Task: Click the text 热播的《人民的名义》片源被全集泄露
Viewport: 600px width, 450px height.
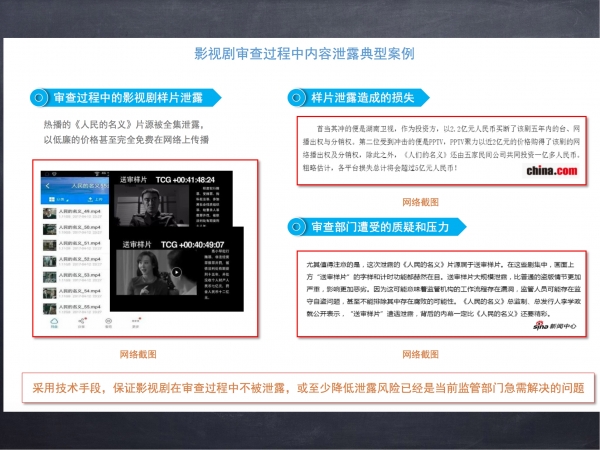Action: point(124,125)
